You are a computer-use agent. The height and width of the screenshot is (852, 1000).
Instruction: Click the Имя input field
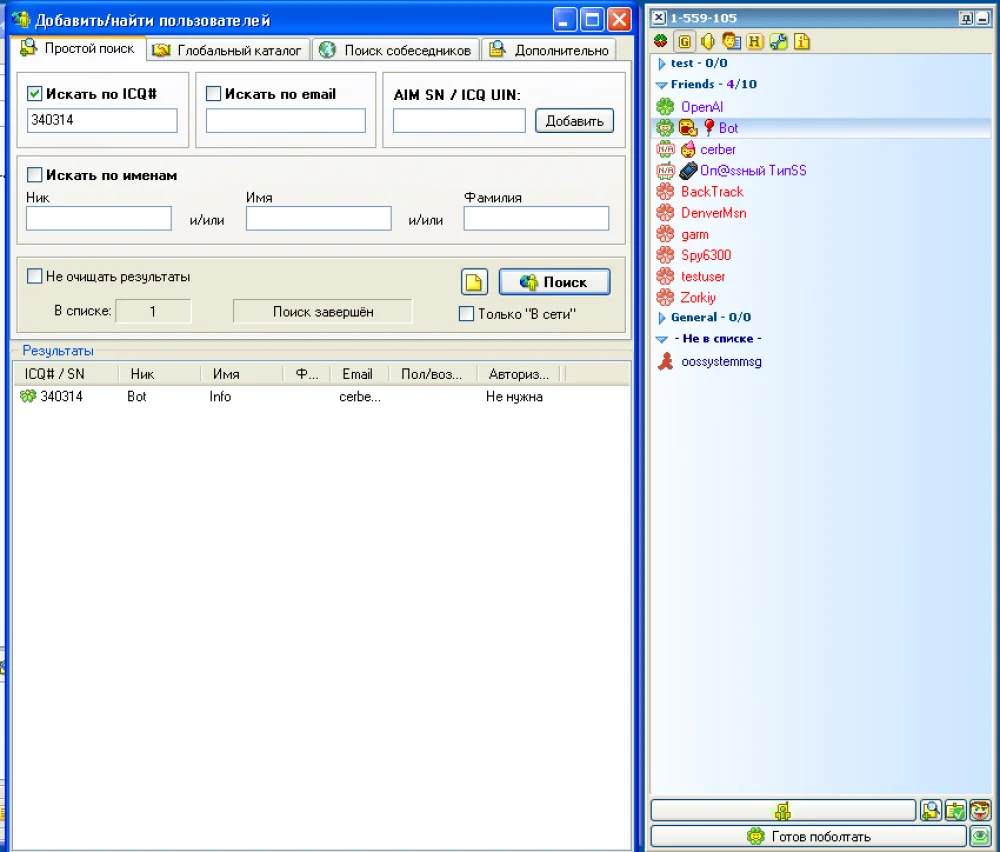pos(319,218)
